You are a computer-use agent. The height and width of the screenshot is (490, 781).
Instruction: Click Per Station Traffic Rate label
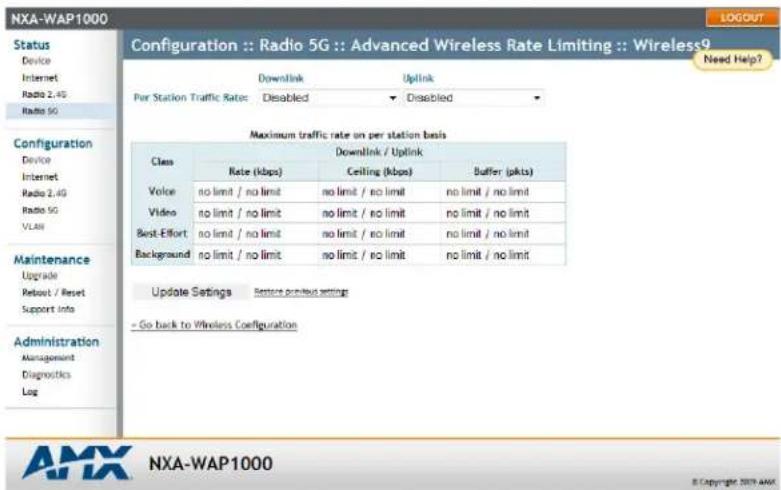pos(191,98)
